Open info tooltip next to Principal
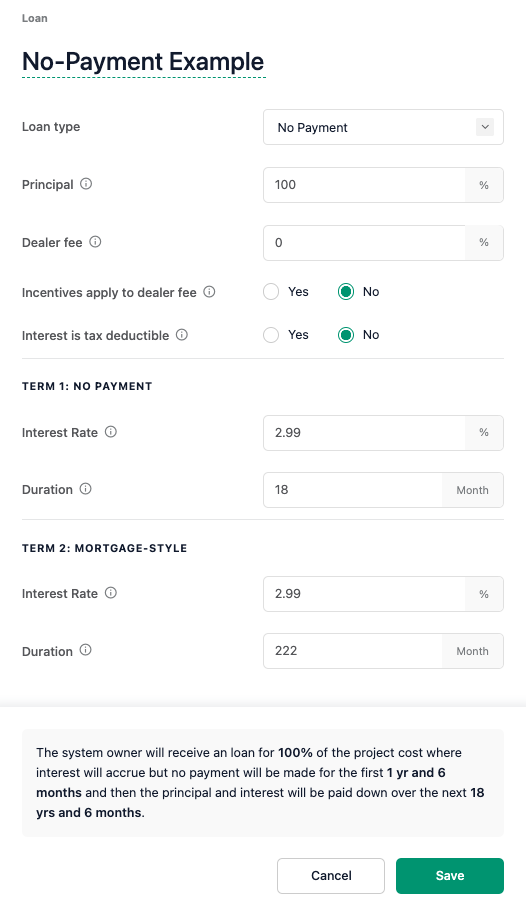 [86, 184]
